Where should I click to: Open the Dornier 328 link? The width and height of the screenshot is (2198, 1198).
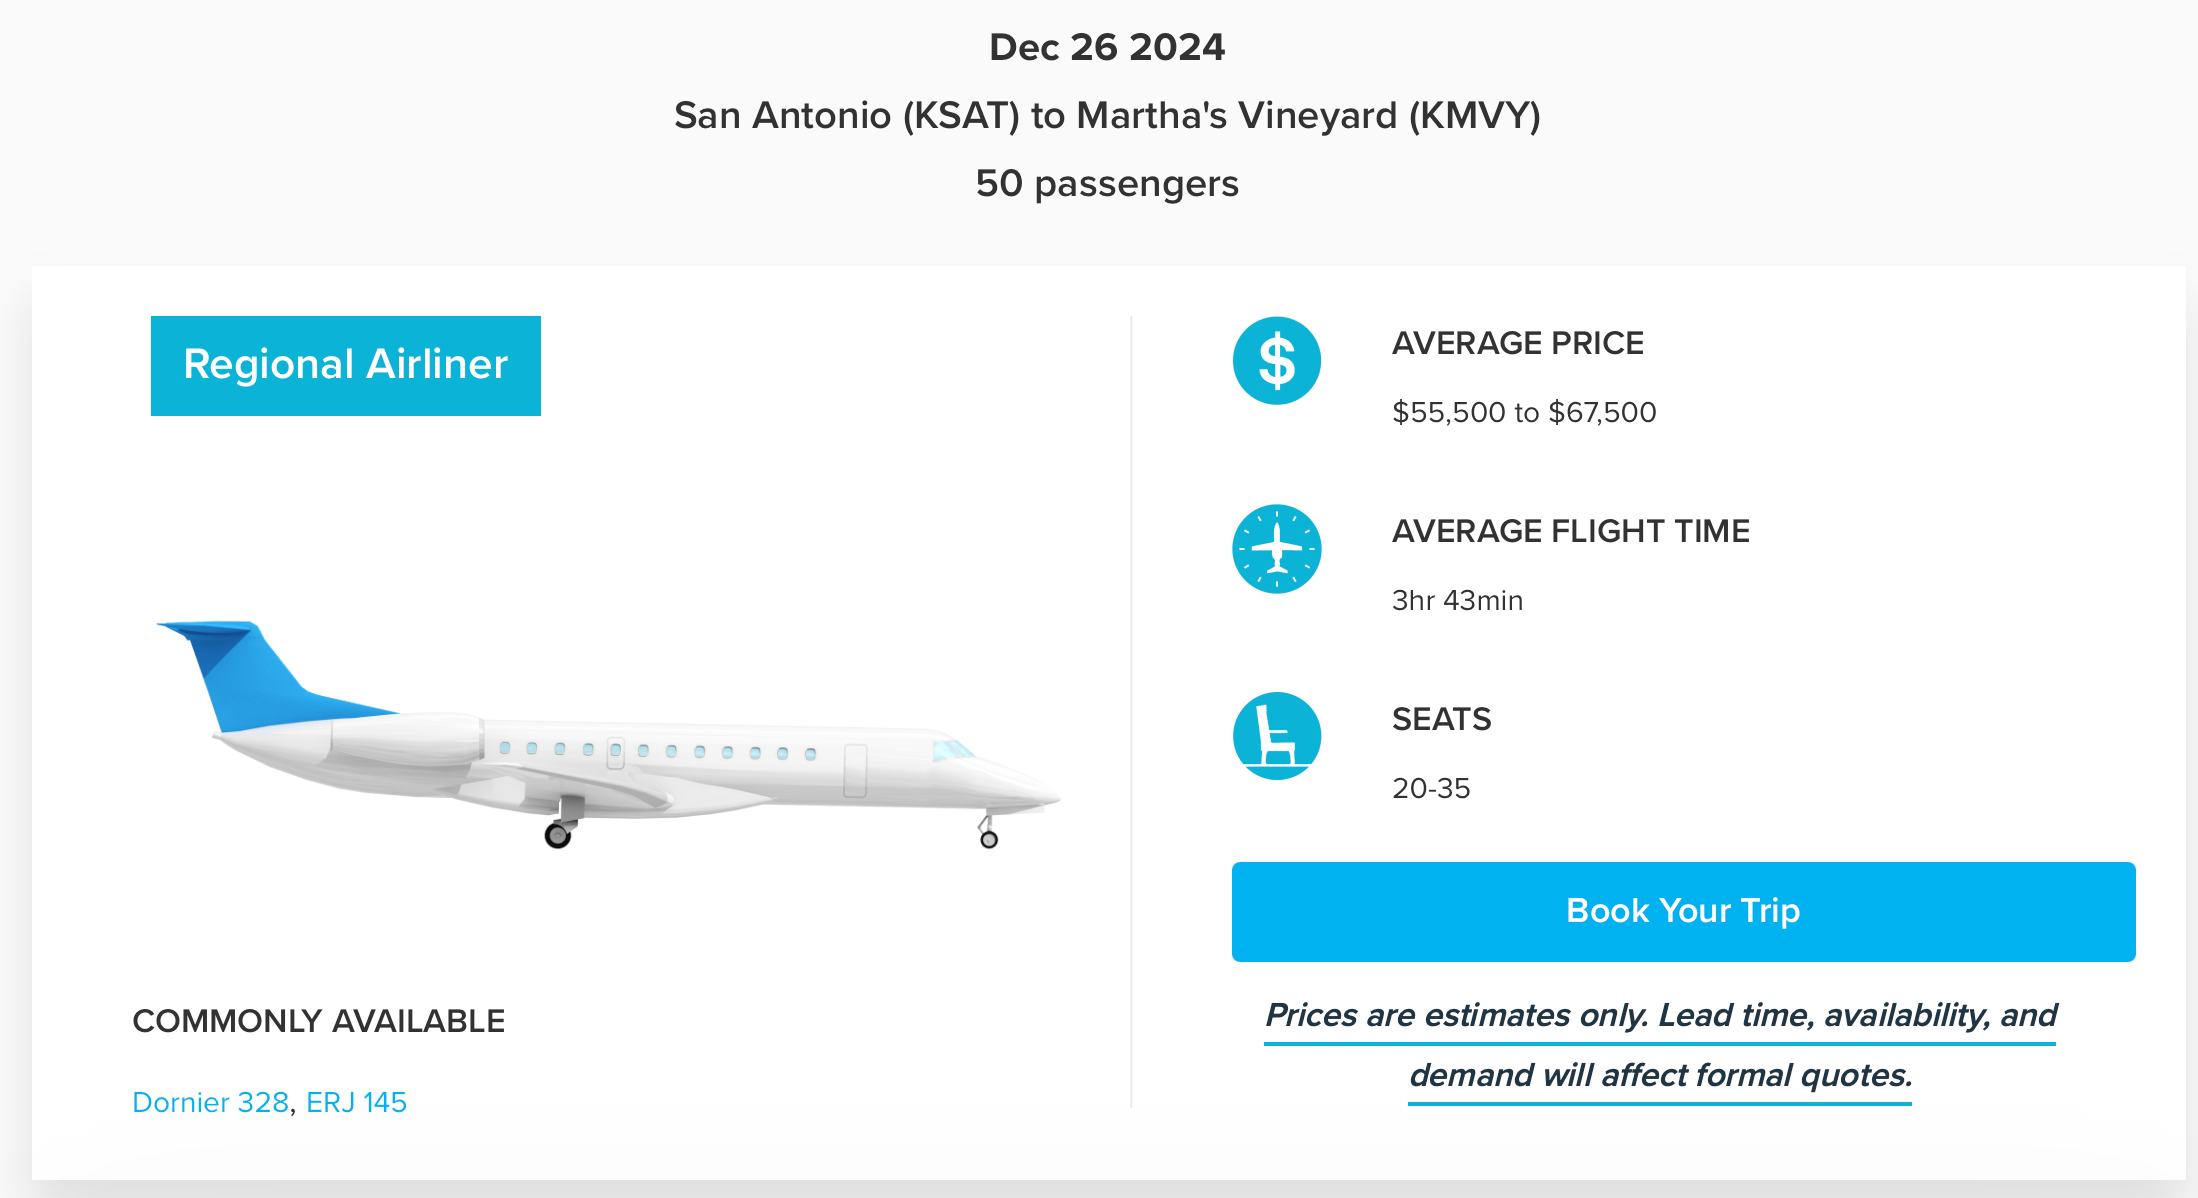[x=211, y=1102]
